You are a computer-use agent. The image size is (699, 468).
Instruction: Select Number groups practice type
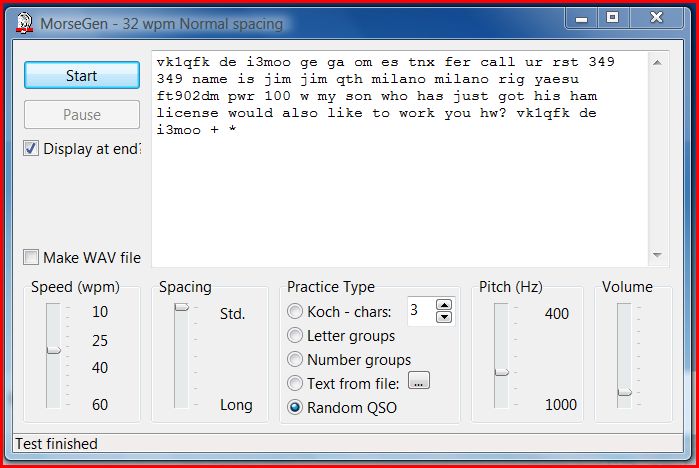click(295, 360)
